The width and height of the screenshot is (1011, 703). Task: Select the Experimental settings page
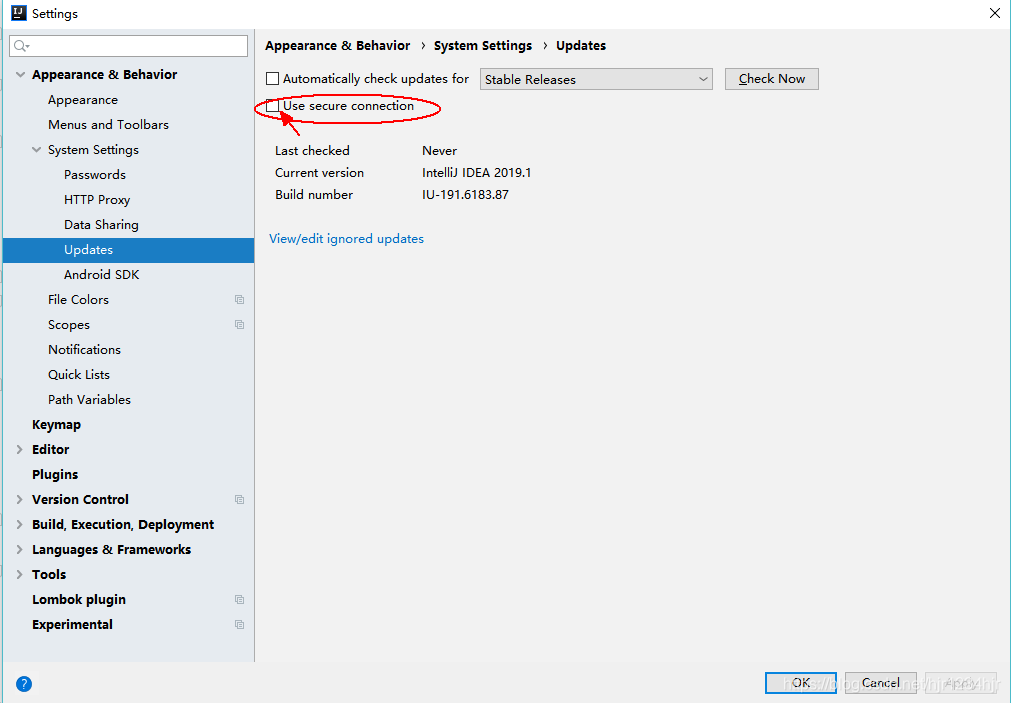(72, 625)
